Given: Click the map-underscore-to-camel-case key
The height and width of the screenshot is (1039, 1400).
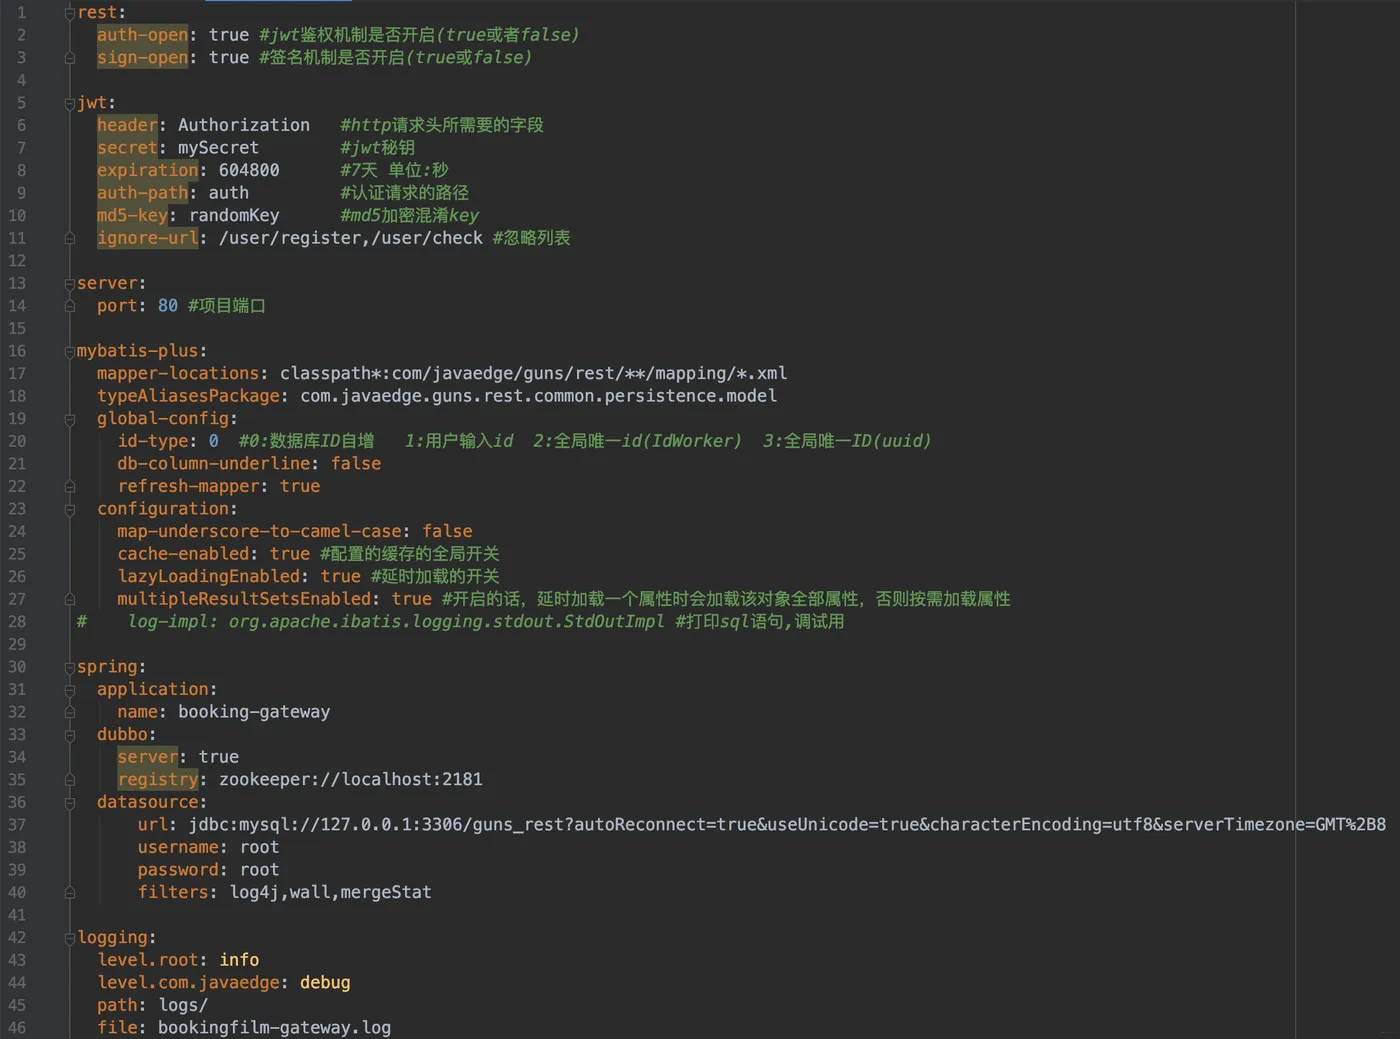Looking at the screenshot, I should (259, 532).
